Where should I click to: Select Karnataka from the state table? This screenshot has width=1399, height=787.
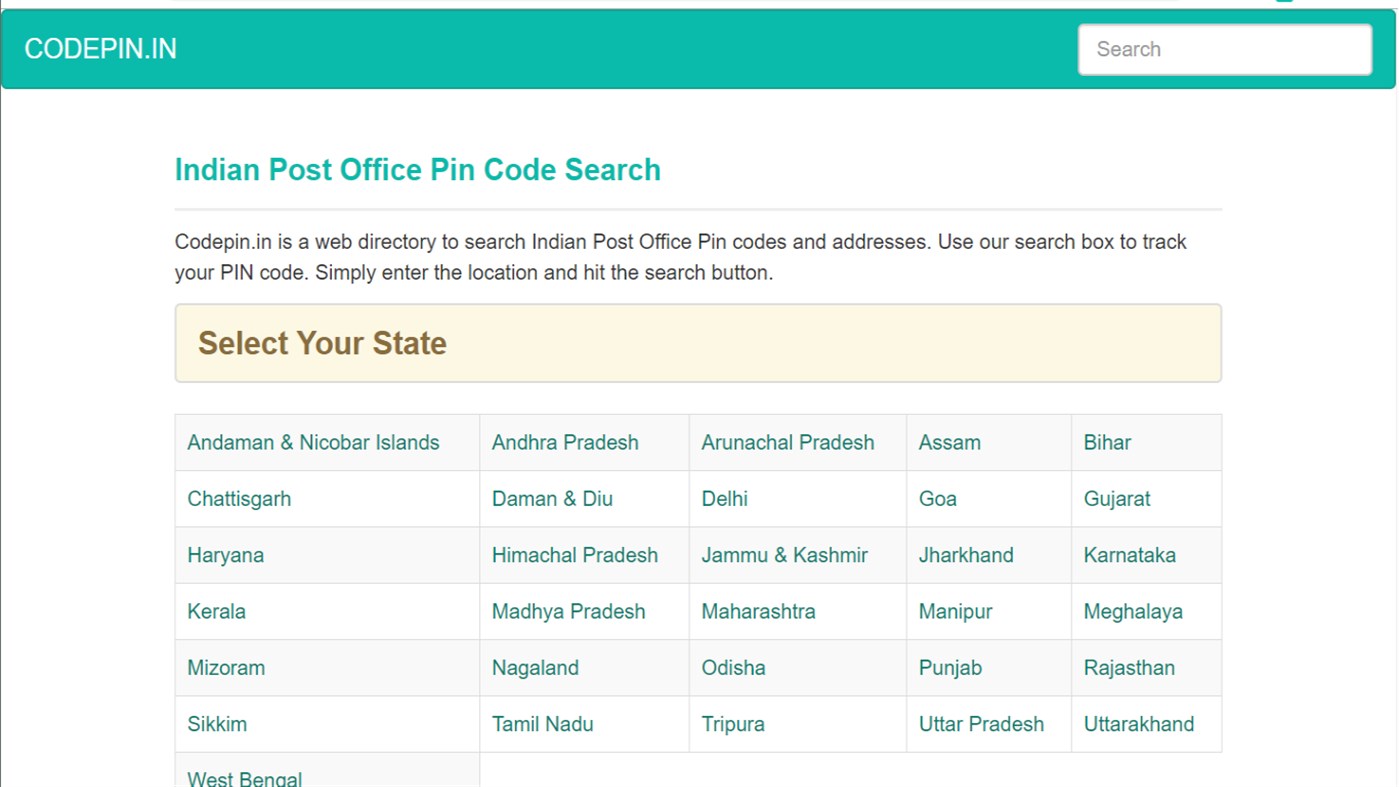[1129, 555]
